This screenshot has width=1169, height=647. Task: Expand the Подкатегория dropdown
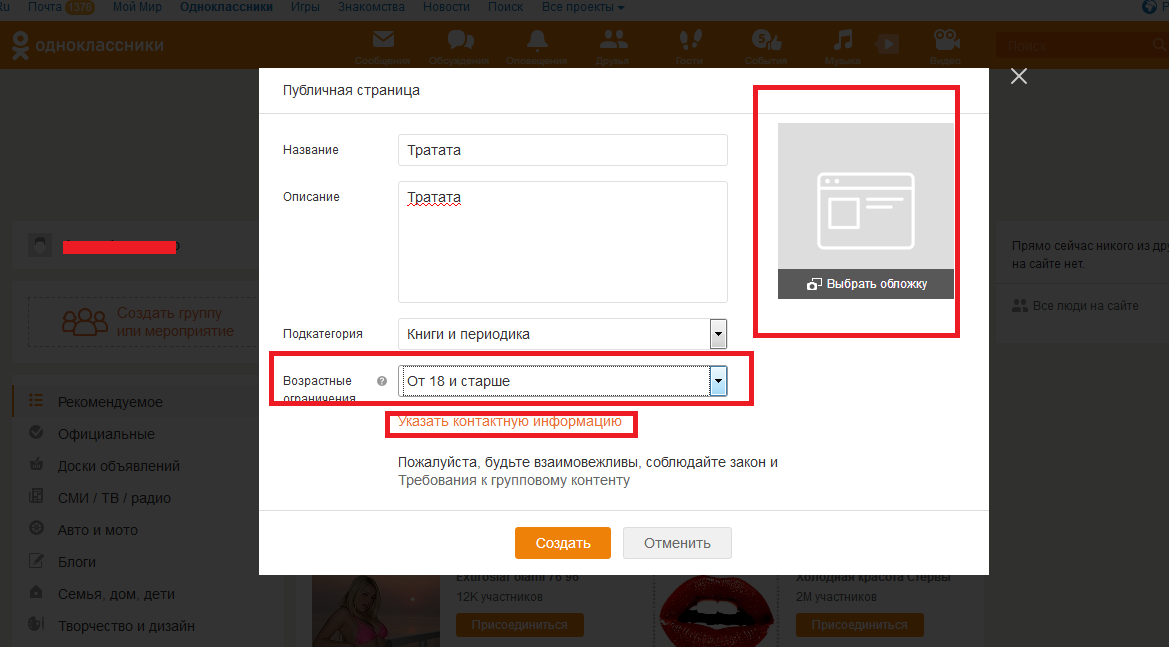(717, 334)
